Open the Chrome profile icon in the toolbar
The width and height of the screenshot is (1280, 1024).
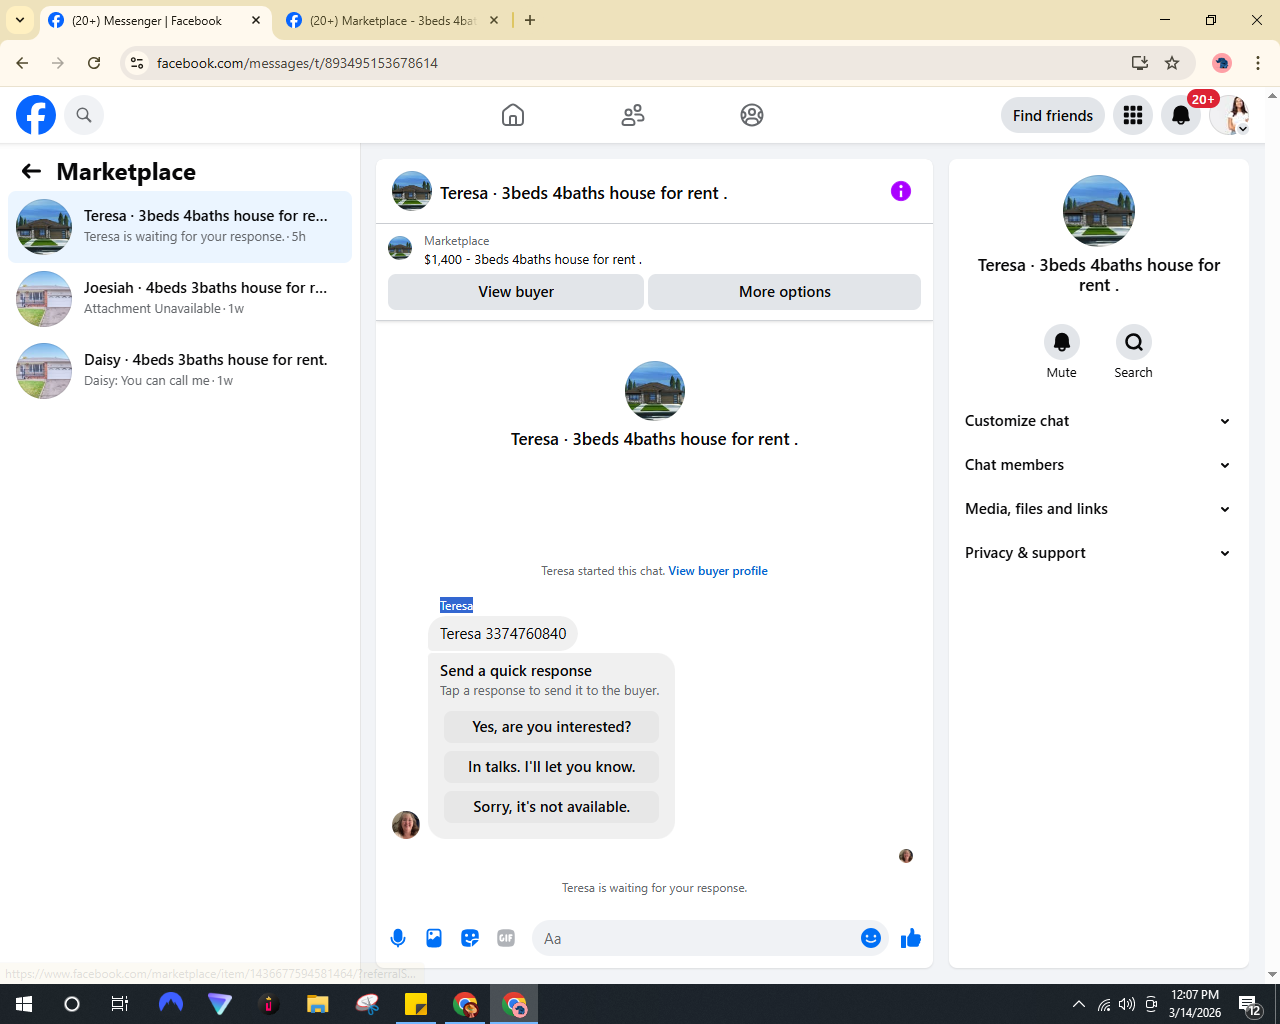pos(1222,63)
